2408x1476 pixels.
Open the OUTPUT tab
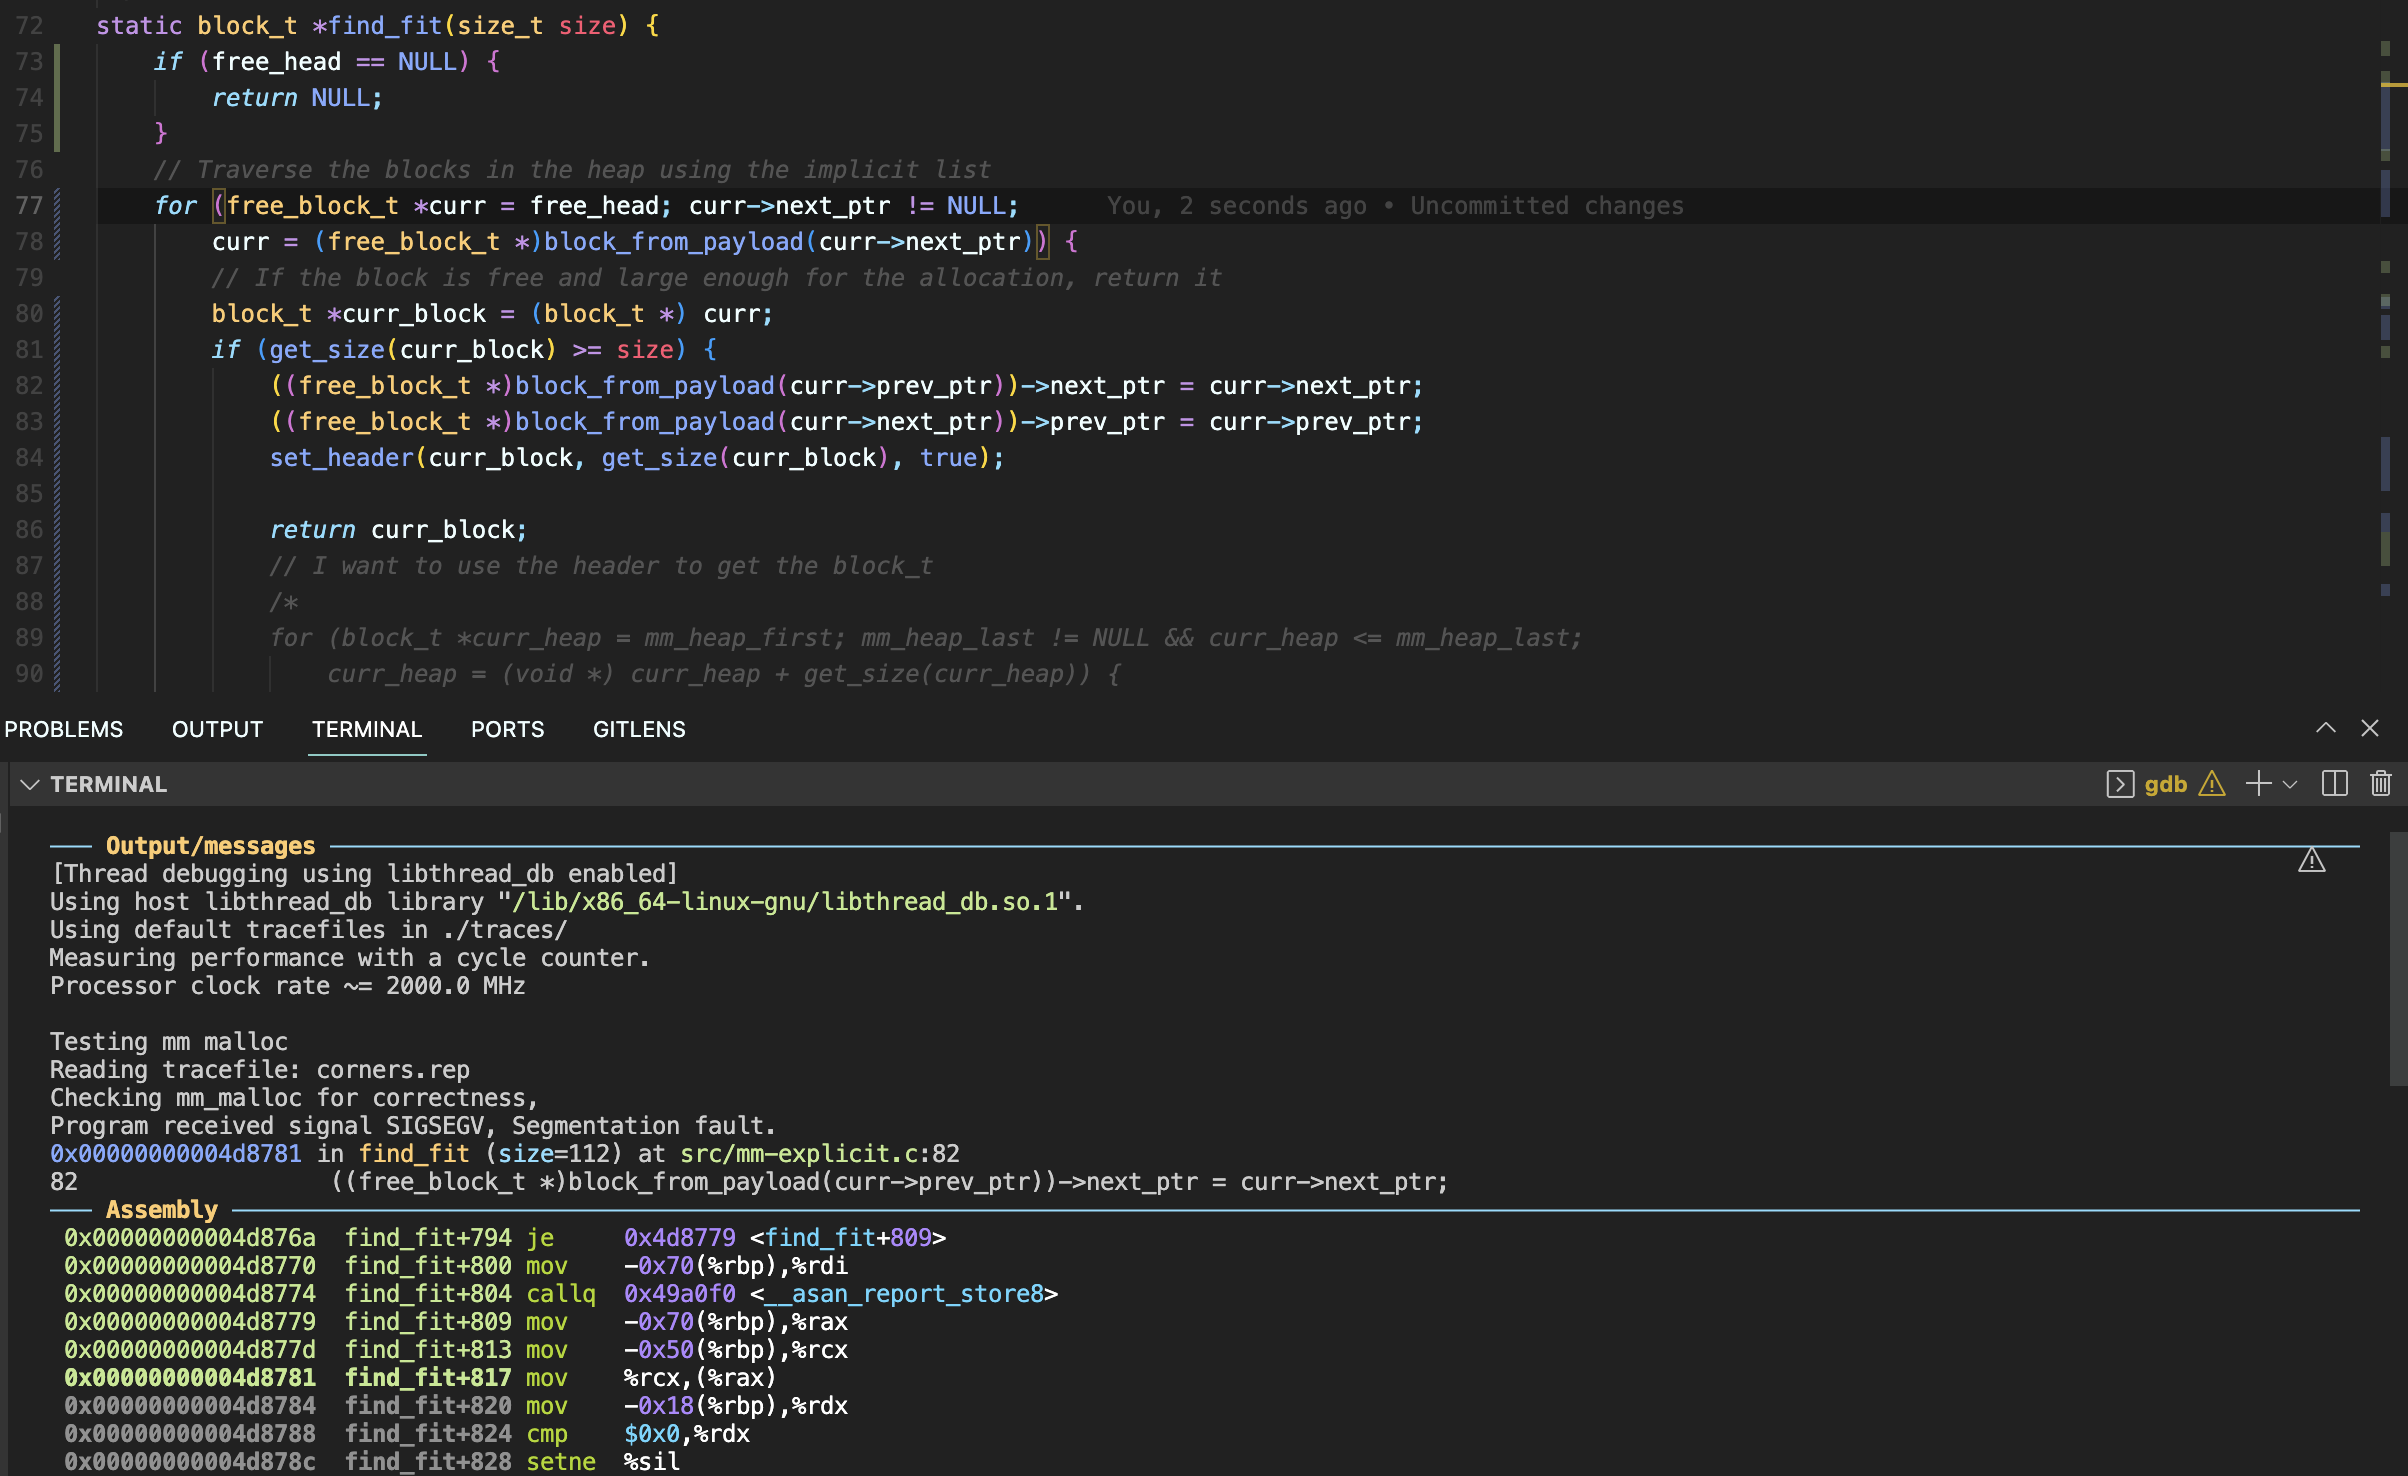217,729
